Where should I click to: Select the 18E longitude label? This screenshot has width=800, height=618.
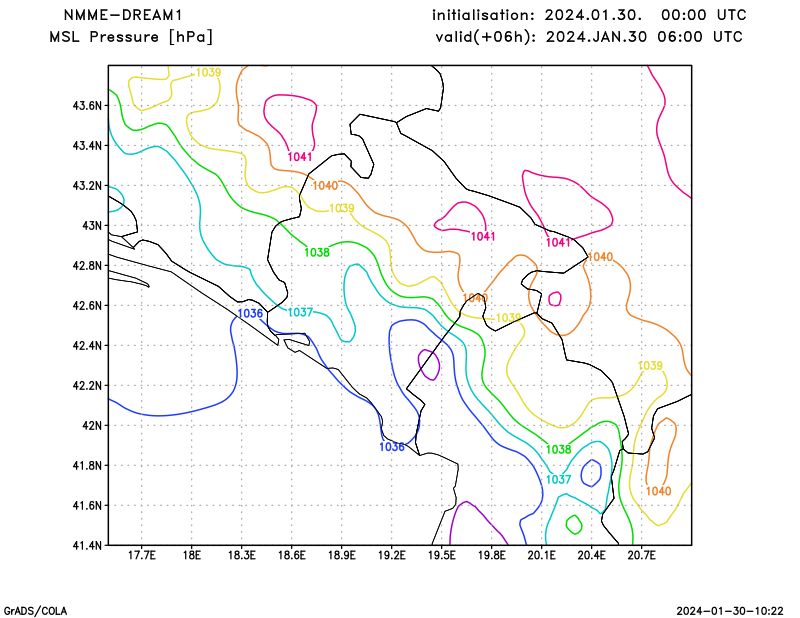pyautogui.click(x=191, y=556)
